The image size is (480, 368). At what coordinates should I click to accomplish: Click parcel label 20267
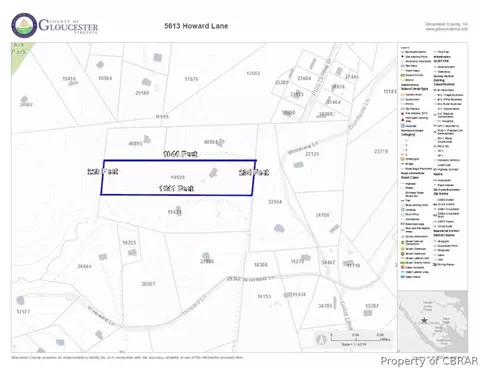tap(148, 284)
